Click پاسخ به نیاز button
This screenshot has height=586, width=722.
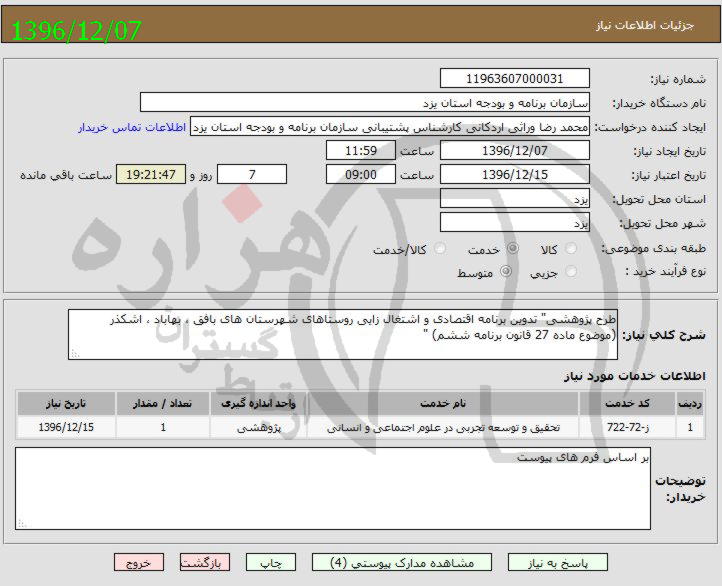pyautogui.click(x=558, y=563)
